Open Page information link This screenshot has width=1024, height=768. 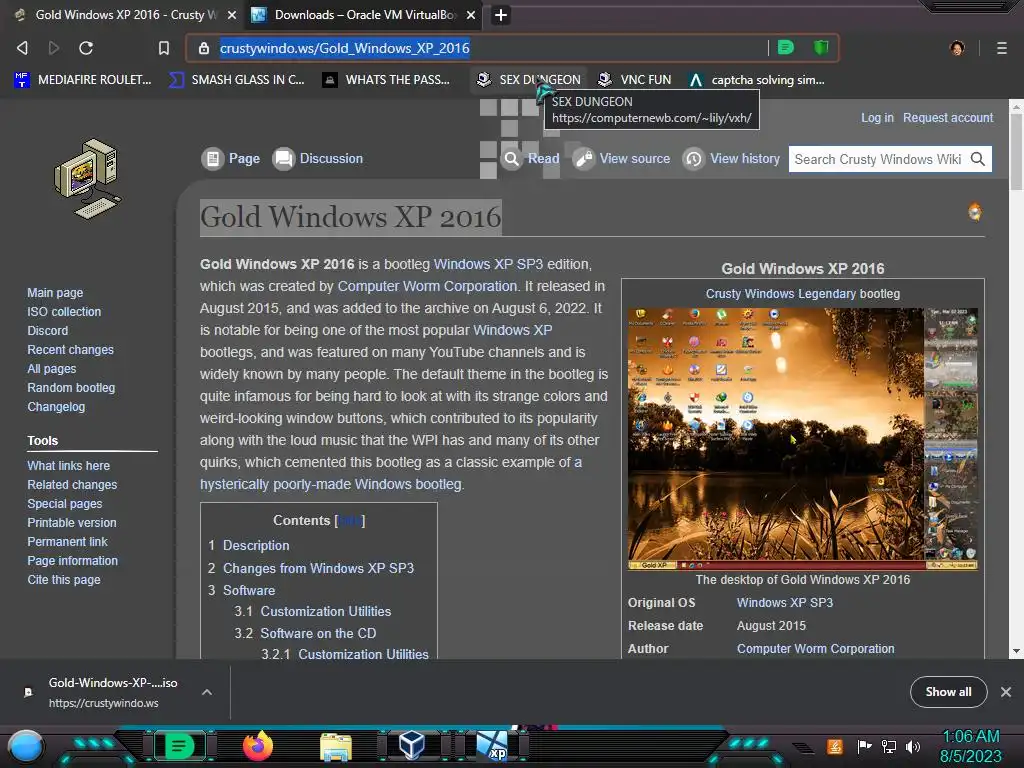(x=72, y=560)
